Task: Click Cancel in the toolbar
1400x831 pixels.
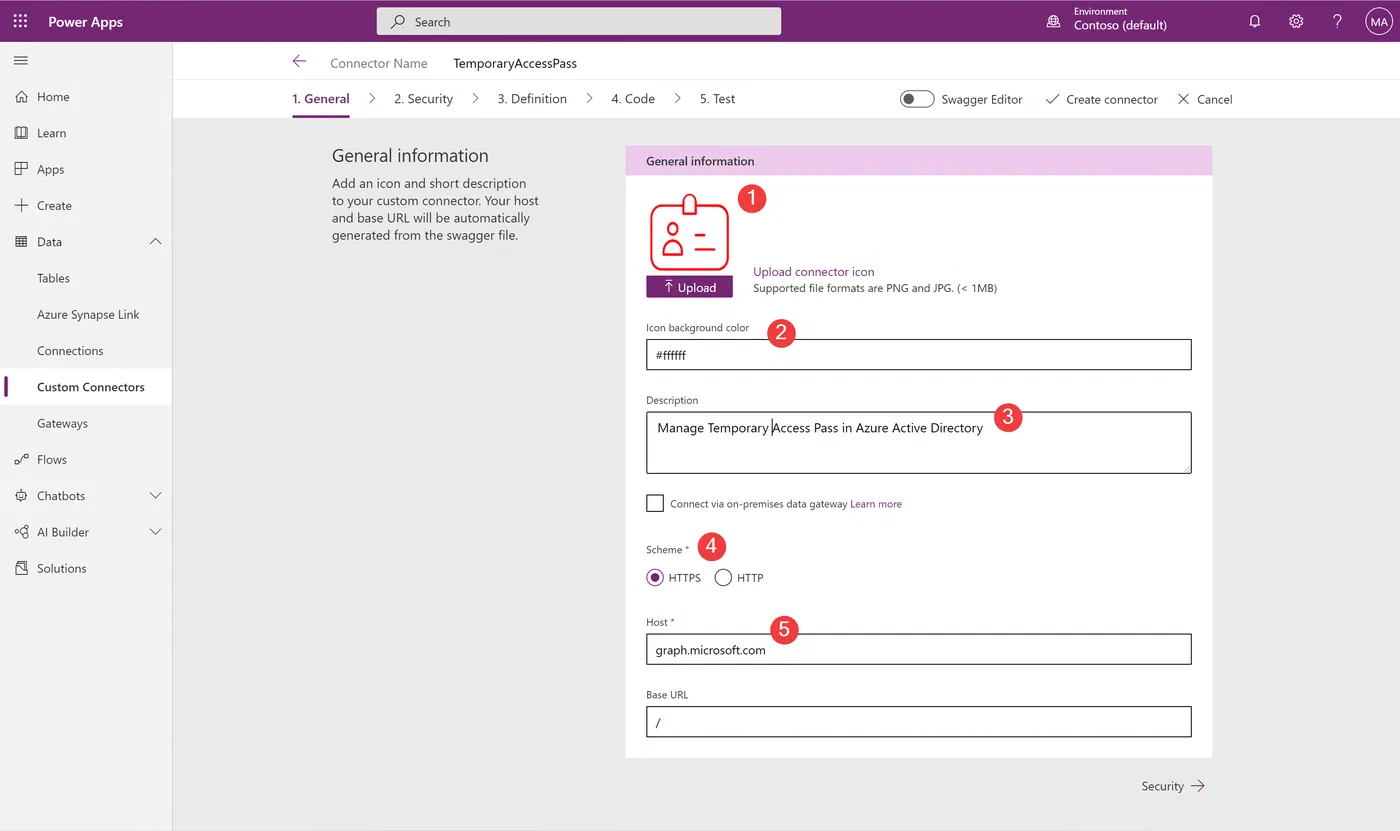Action: tap(1204, 99)
